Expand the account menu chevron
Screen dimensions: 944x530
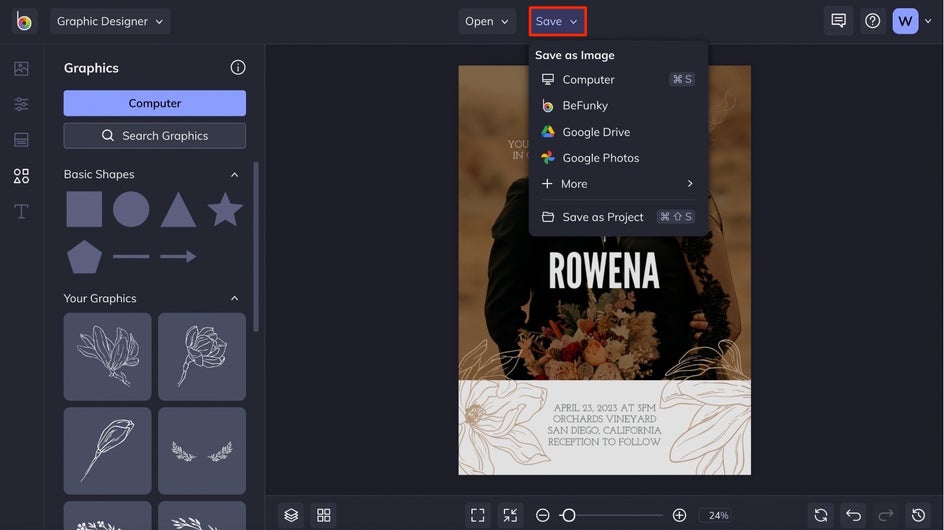928,21
